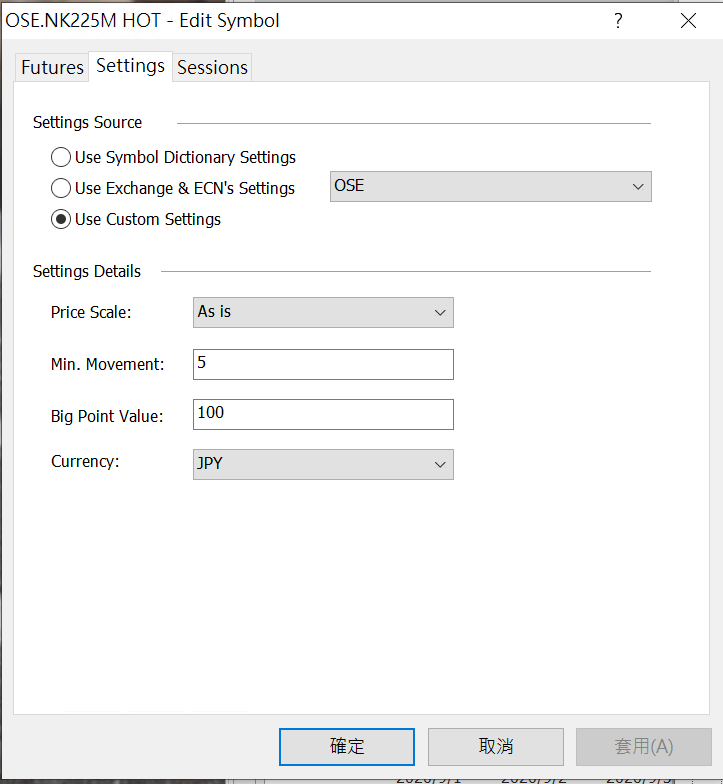Click the Price Scale chevron arrow
723x784 pixels.
[440, 313]
